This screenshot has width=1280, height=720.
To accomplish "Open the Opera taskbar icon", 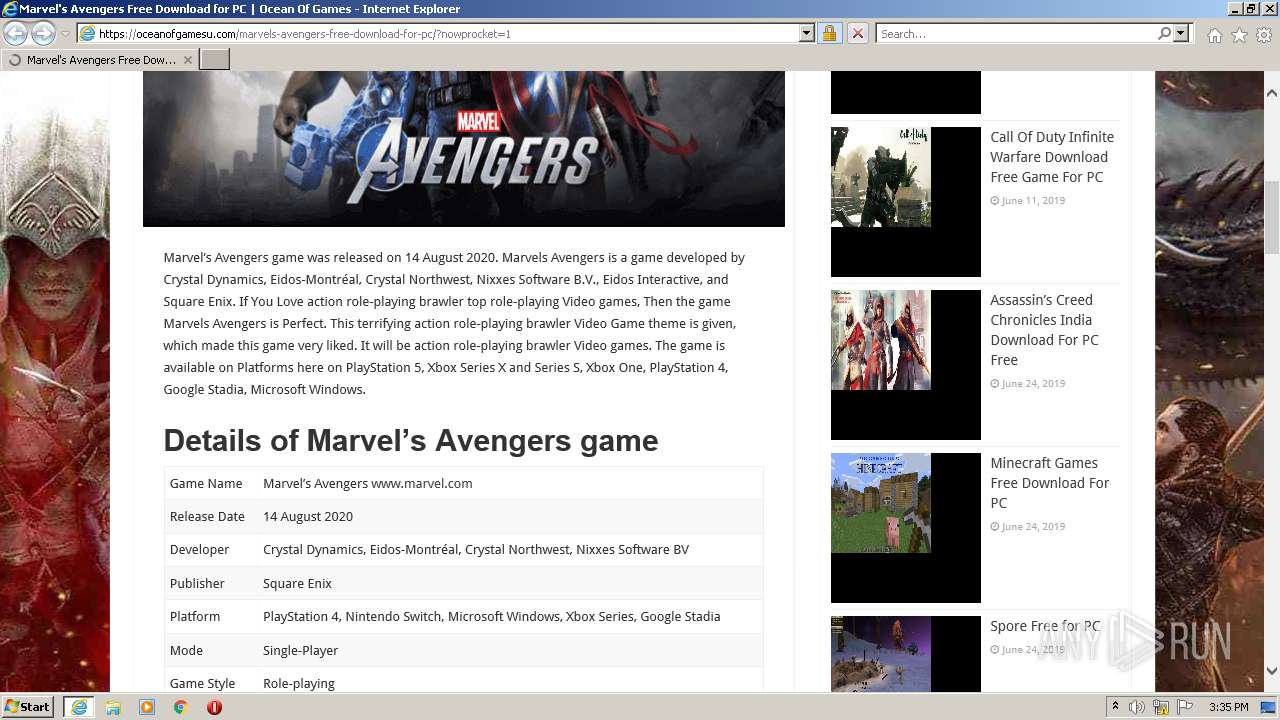I will pyautogui.click(x=214, y=707).
